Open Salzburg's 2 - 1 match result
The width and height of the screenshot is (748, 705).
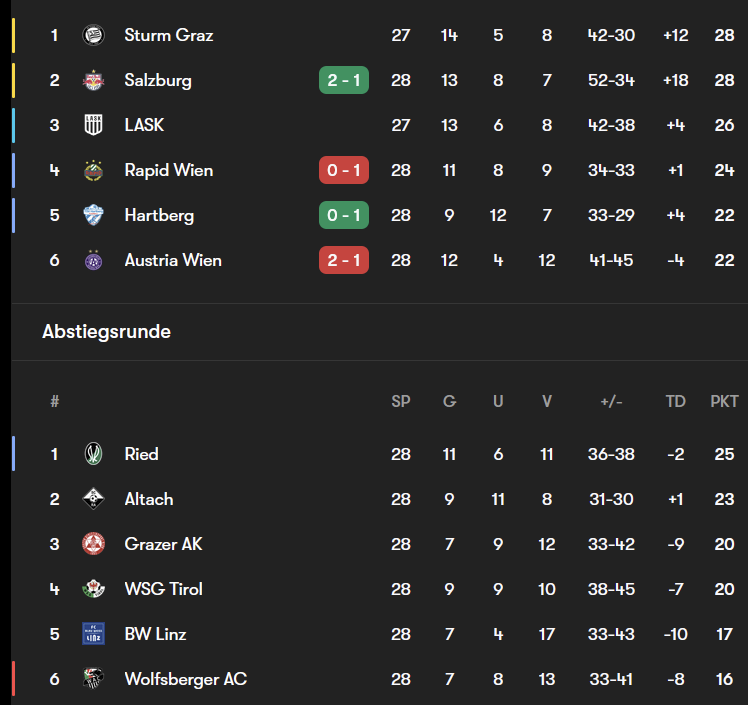point(344,80)
